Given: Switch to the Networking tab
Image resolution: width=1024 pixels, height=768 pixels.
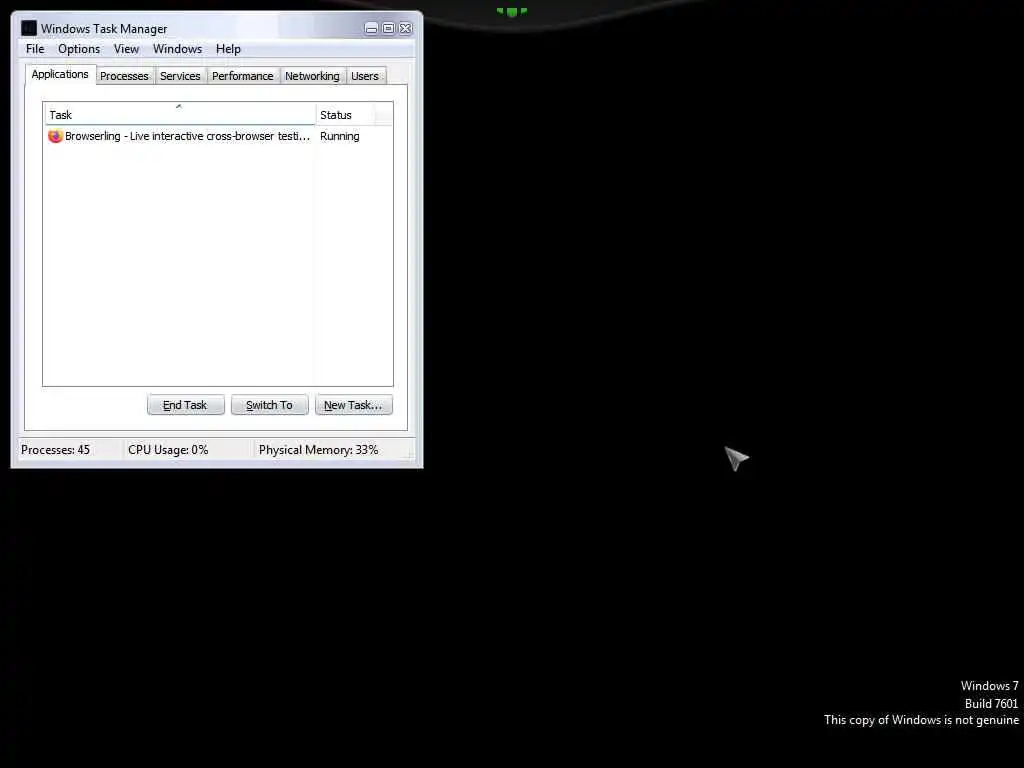Looking at the screenshot, I should click(312, 76).
